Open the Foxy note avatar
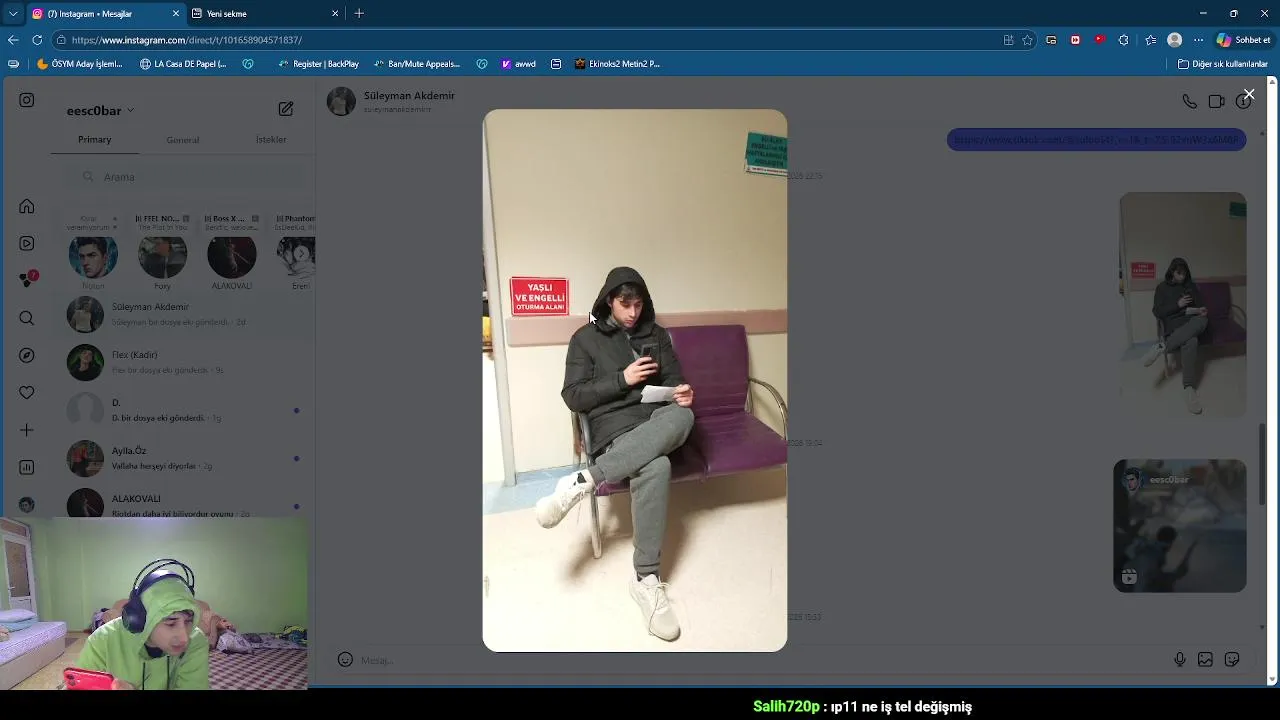This screenshot has height=720, width=1280. [162, 257]
